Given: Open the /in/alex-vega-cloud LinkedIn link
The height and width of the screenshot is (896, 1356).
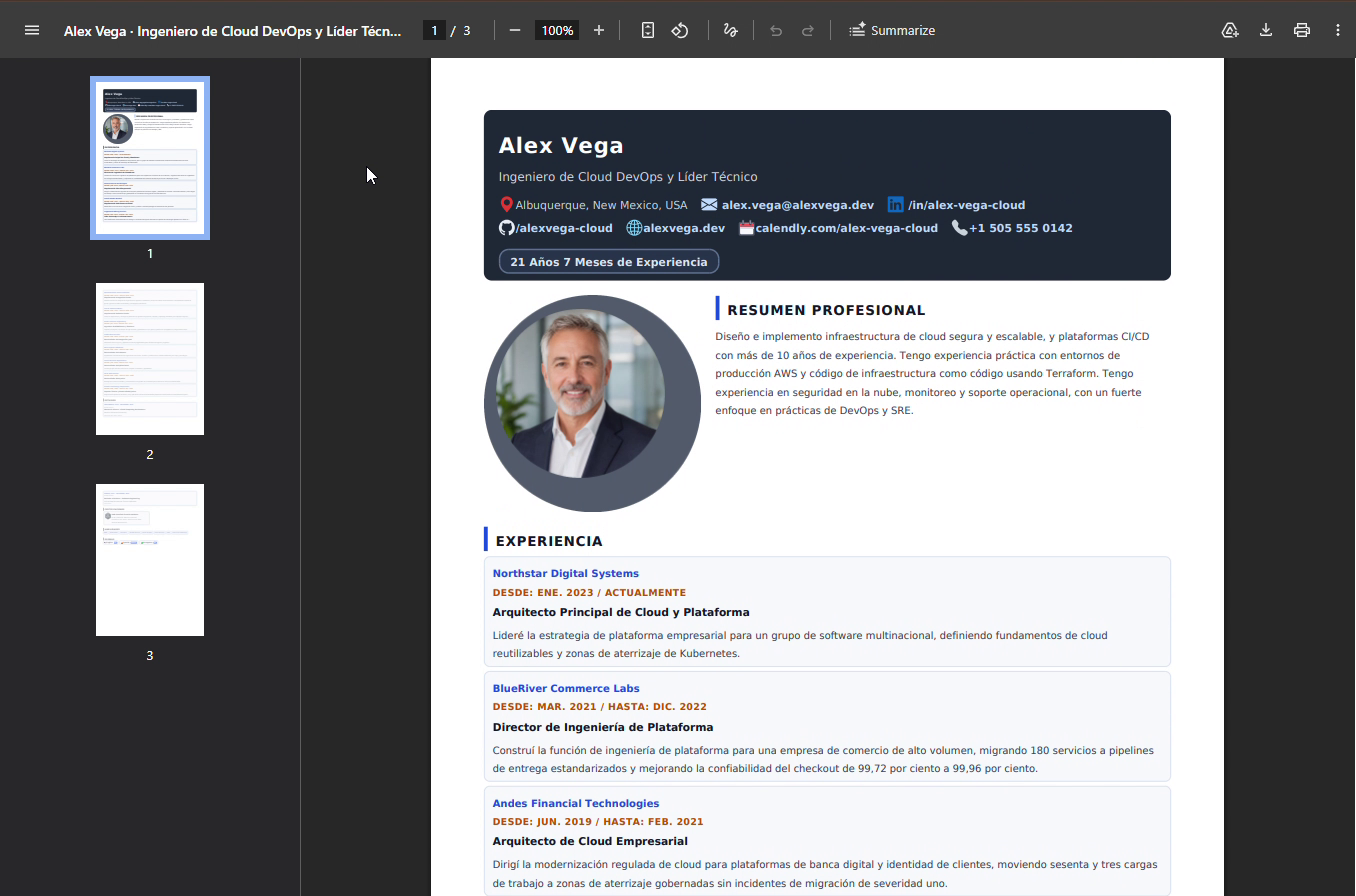Looking at the screenshot, I should (x=966, y=205).
